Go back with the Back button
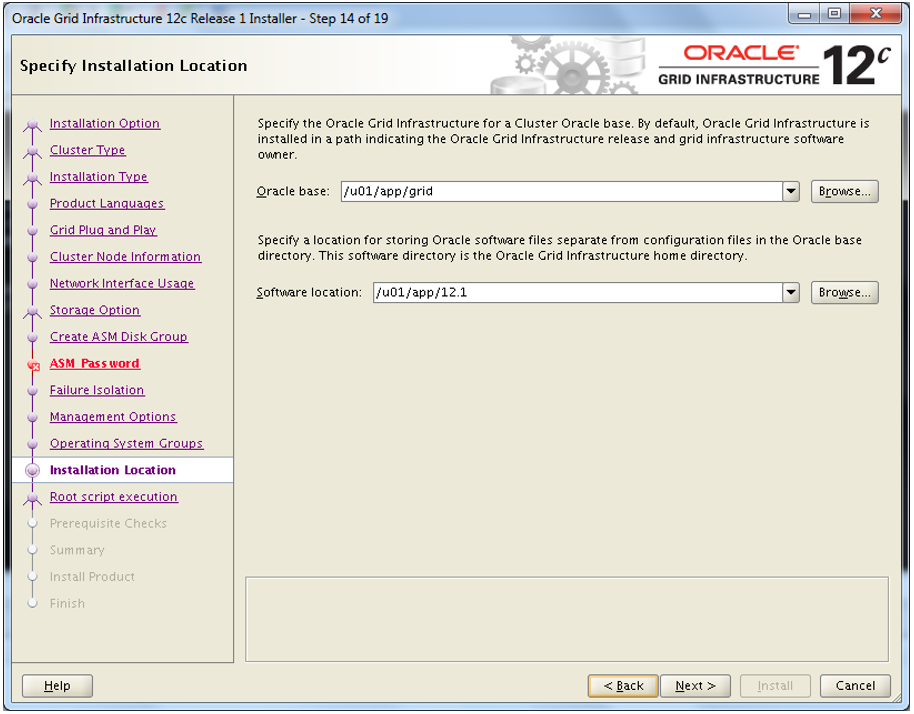914x714 pixels. click(x=623, y=686)
